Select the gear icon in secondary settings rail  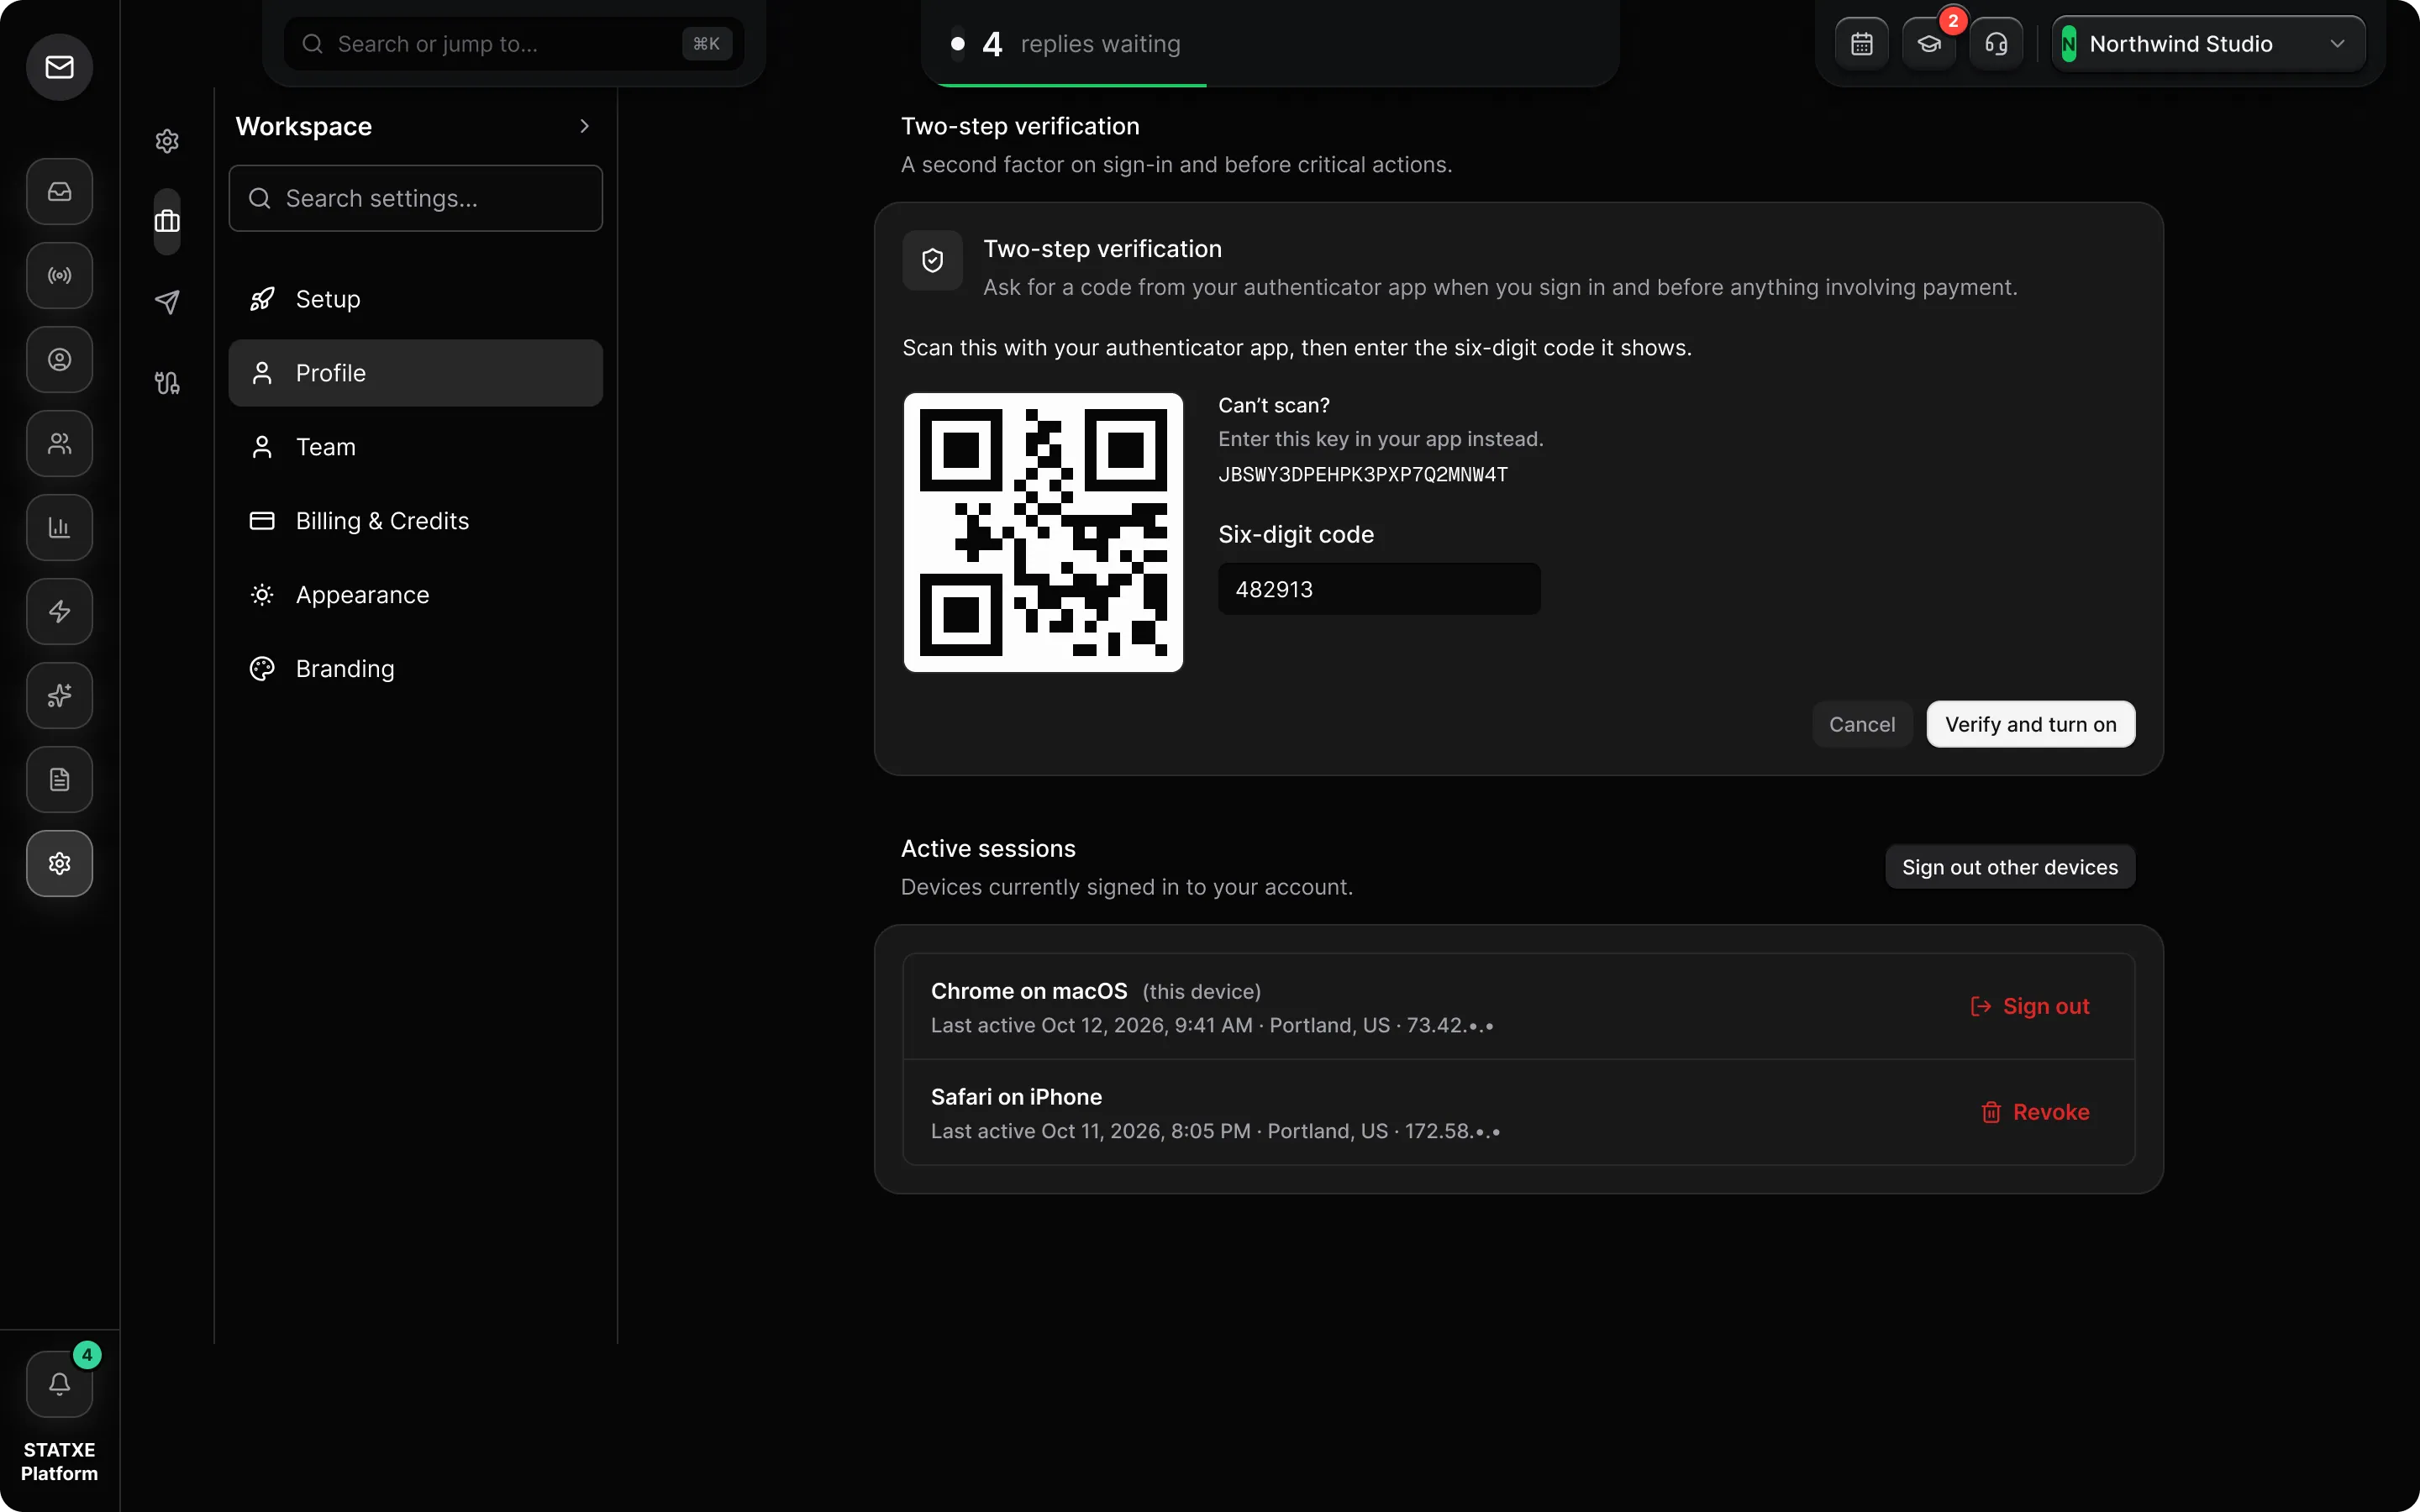(167, 141)
